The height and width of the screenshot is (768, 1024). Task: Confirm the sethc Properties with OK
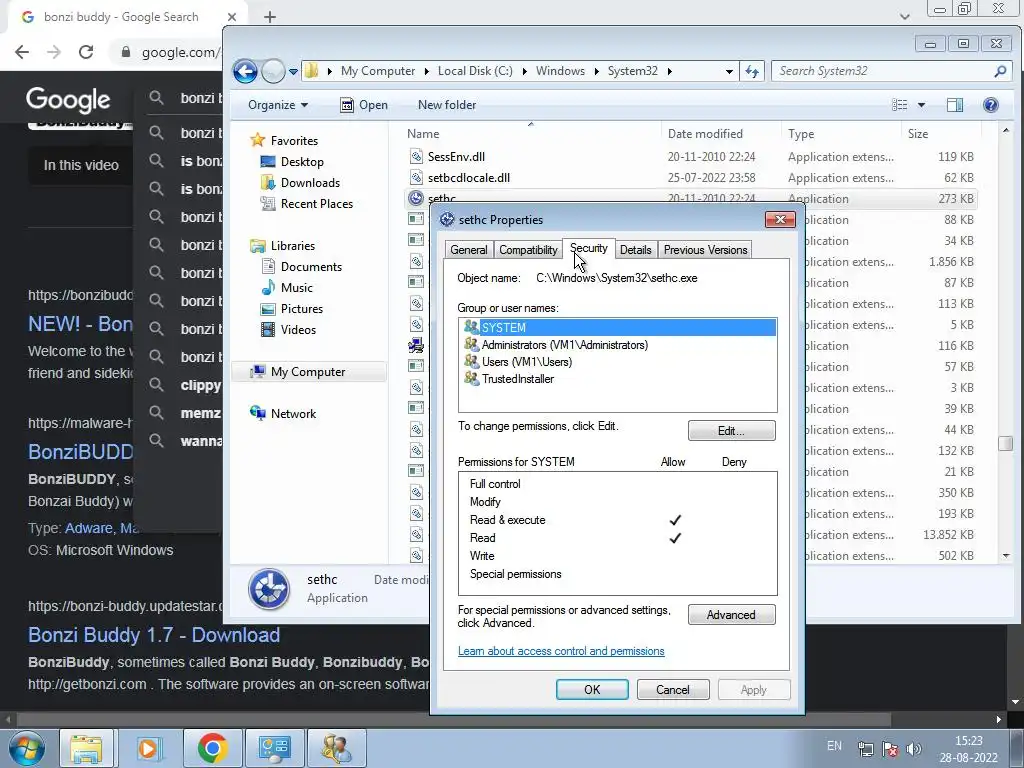point(592,690)
